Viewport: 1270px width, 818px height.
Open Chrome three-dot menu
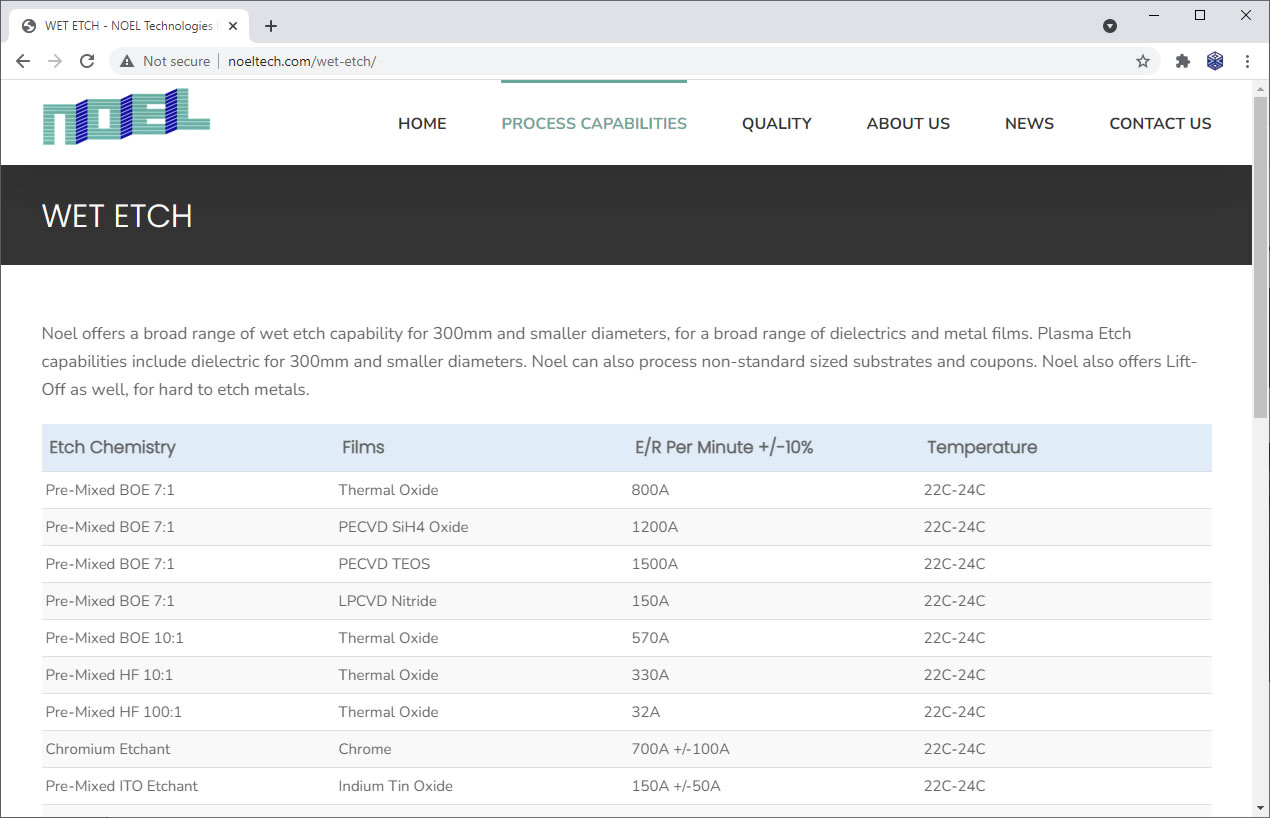coord(1247,61)
